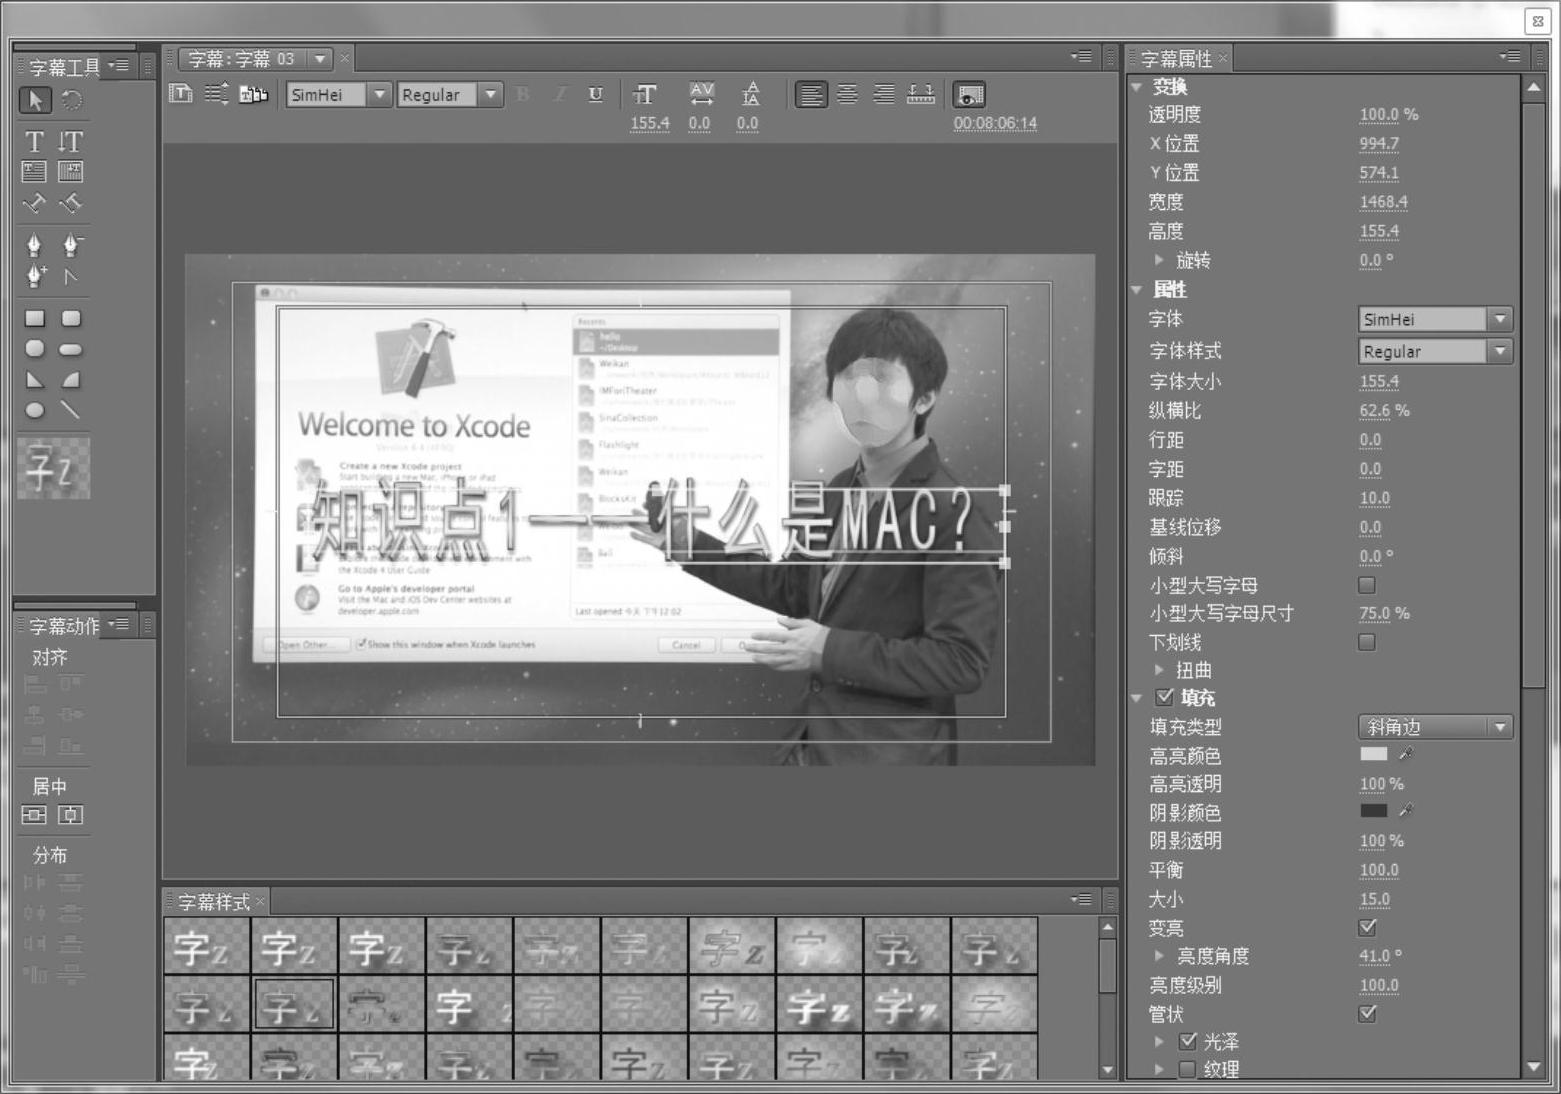Open the 字体 dropdown in properties panel
Viewport: 1561px width, 1094px height.
click(x=1499, y=320)
